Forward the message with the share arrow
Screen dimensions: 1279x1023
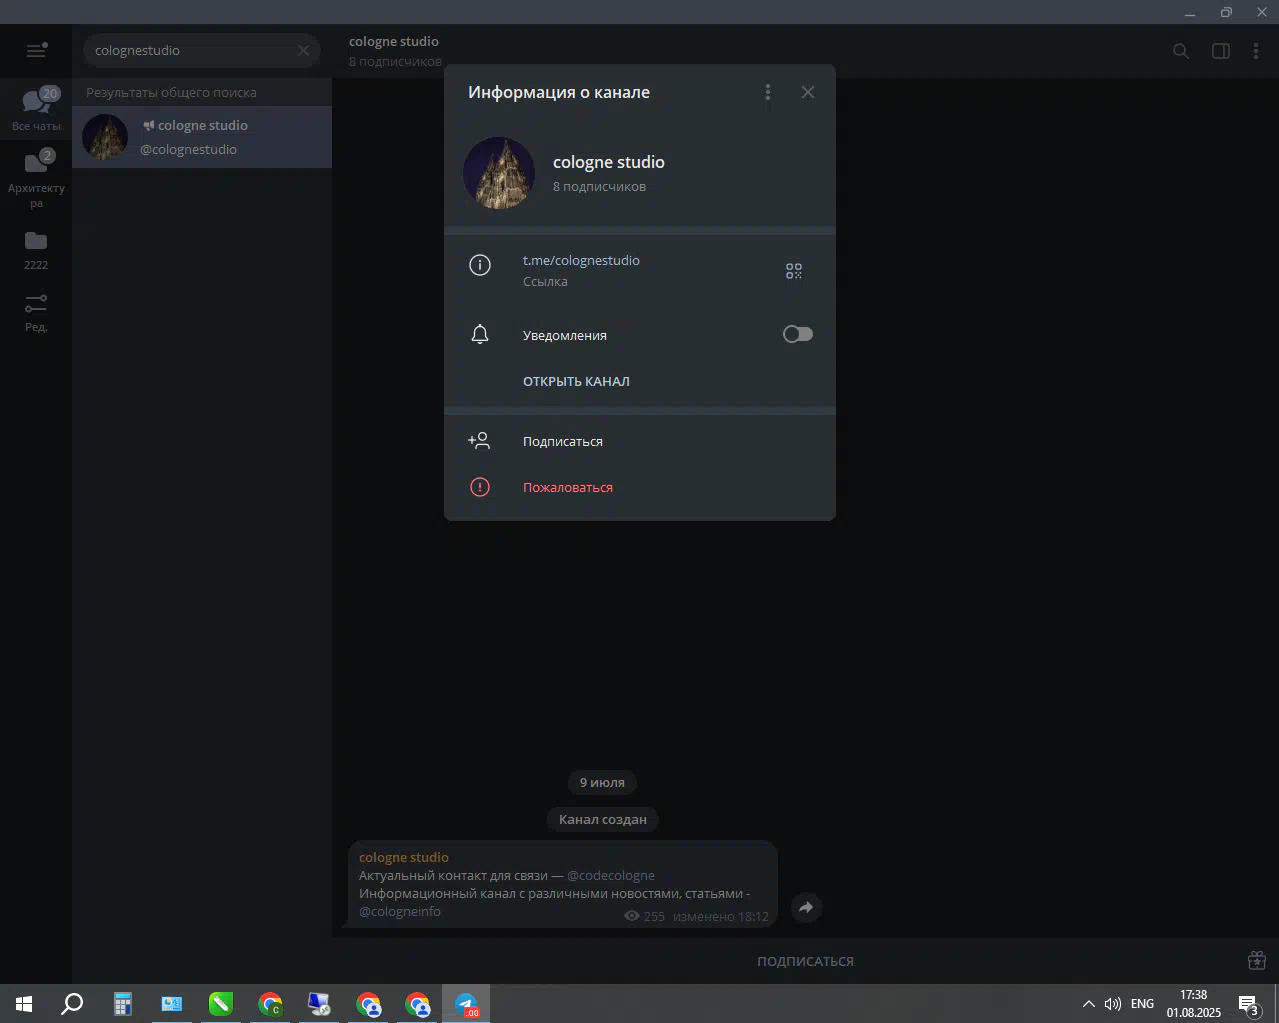click(806, 907)
